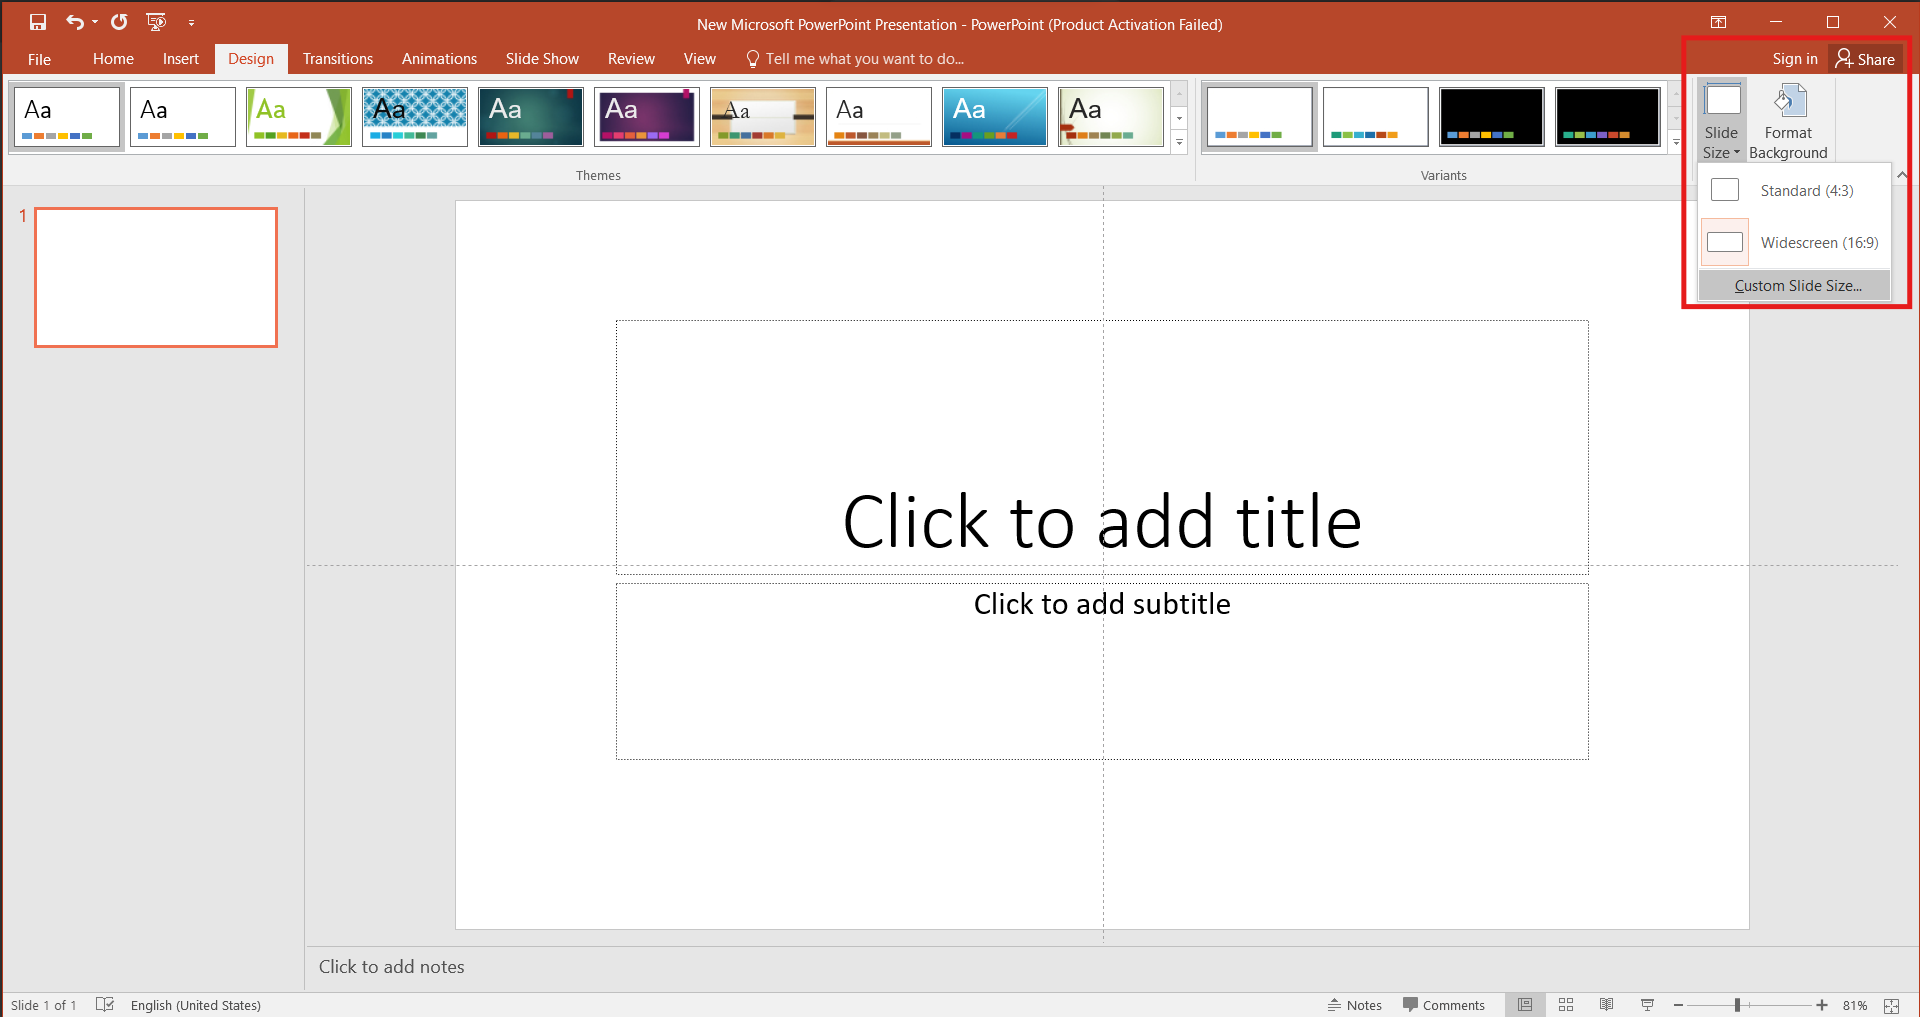Select the first white variant
This screenshot has width=1920, height=1017.
(1260, 117)
